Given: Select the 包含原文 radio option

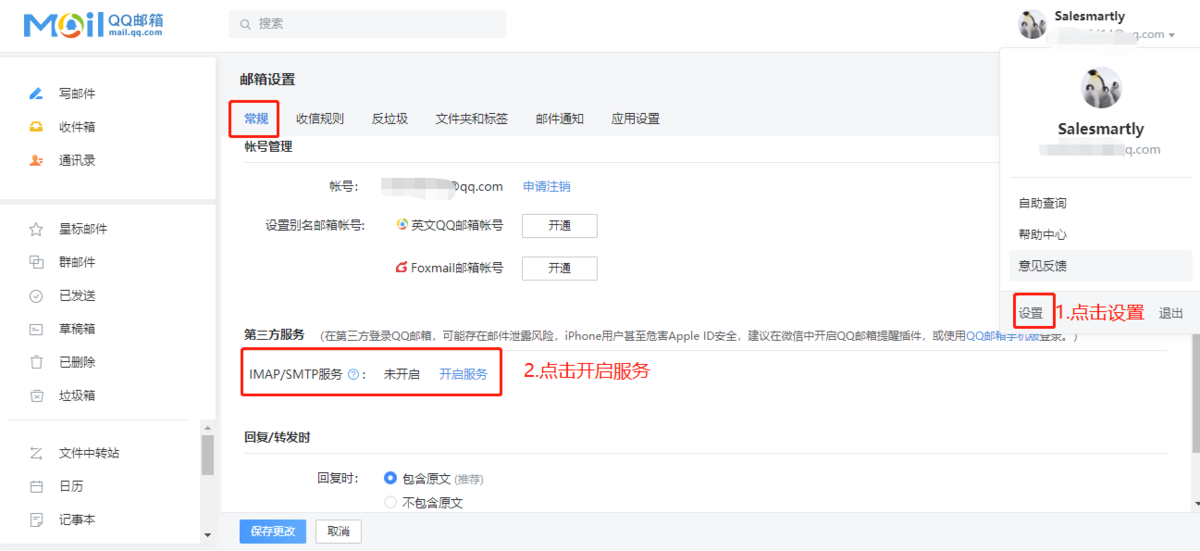Looking at the screenshot, I should 391,478.
